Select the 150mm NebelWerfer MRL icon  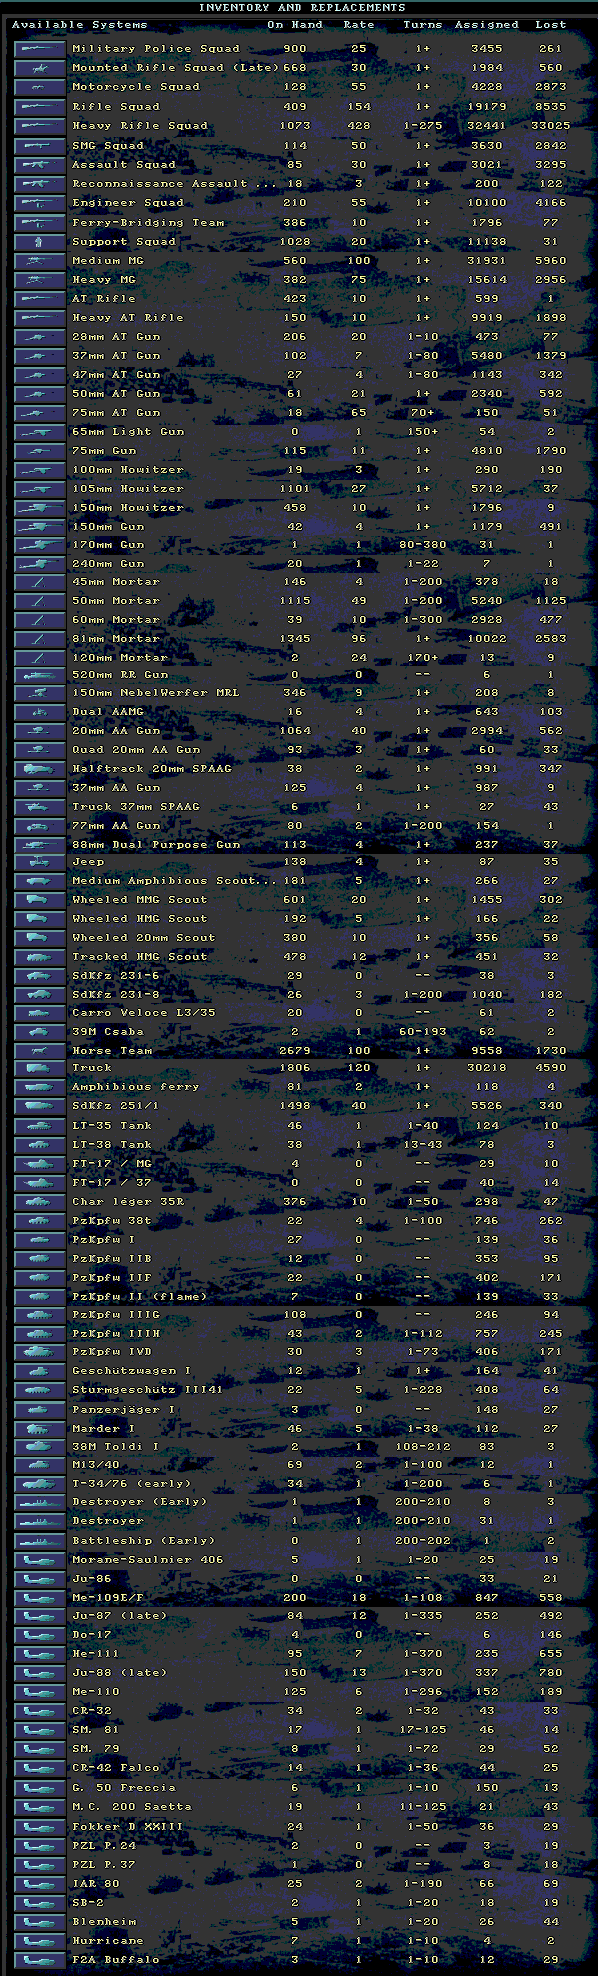coord(40,692)
